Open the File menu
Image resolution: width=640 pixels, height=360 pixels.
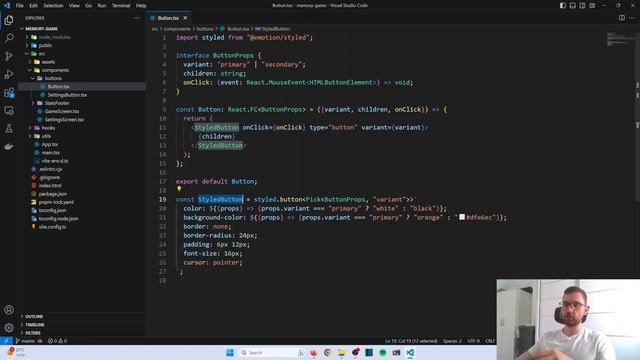click(20, 5)
